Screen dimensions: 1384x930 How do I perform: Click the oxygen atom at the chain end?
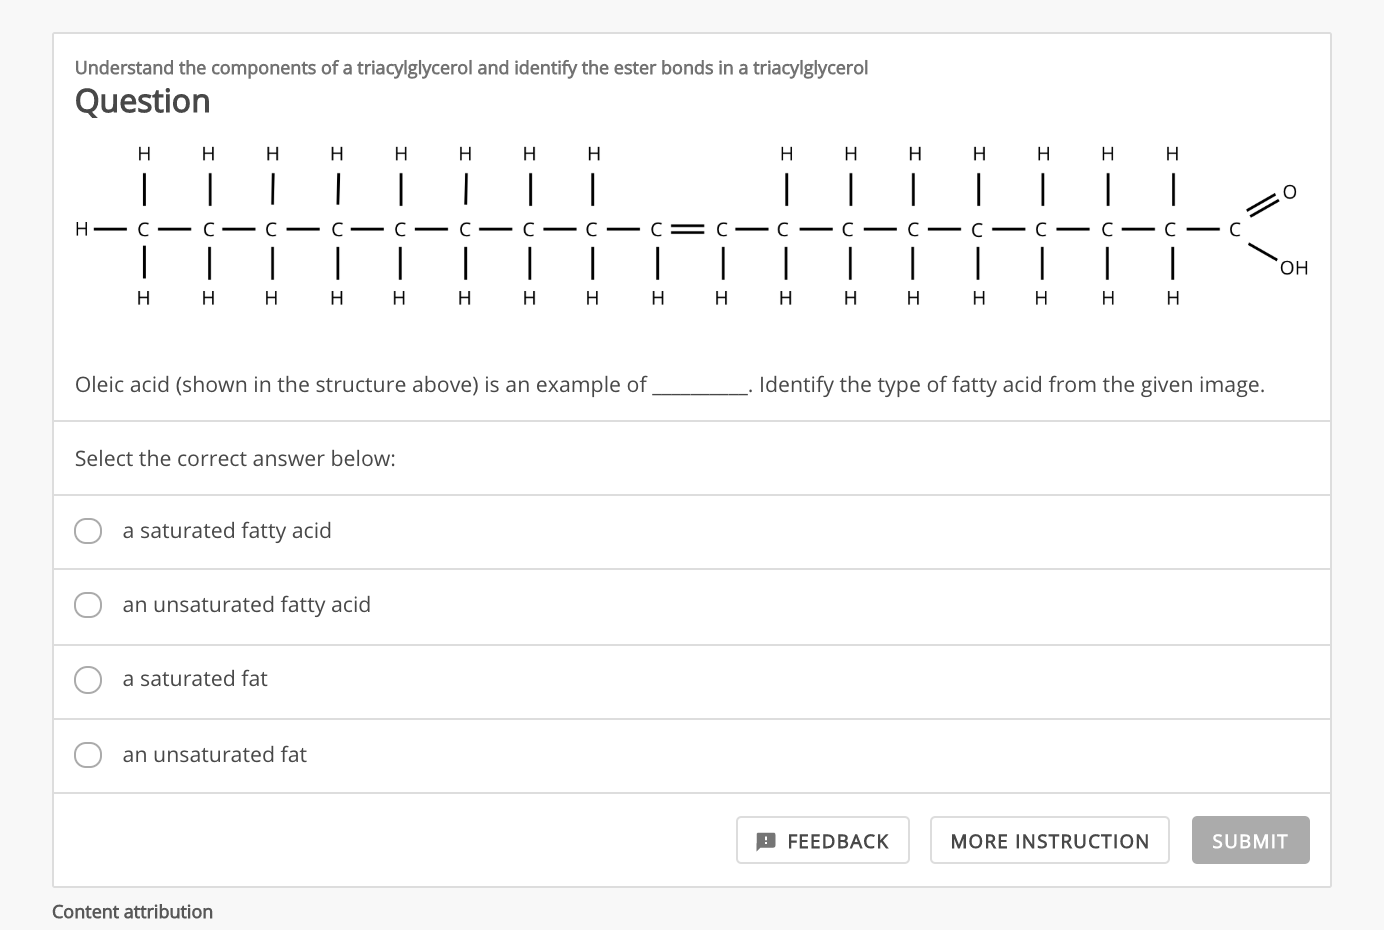coord(1289,191)
